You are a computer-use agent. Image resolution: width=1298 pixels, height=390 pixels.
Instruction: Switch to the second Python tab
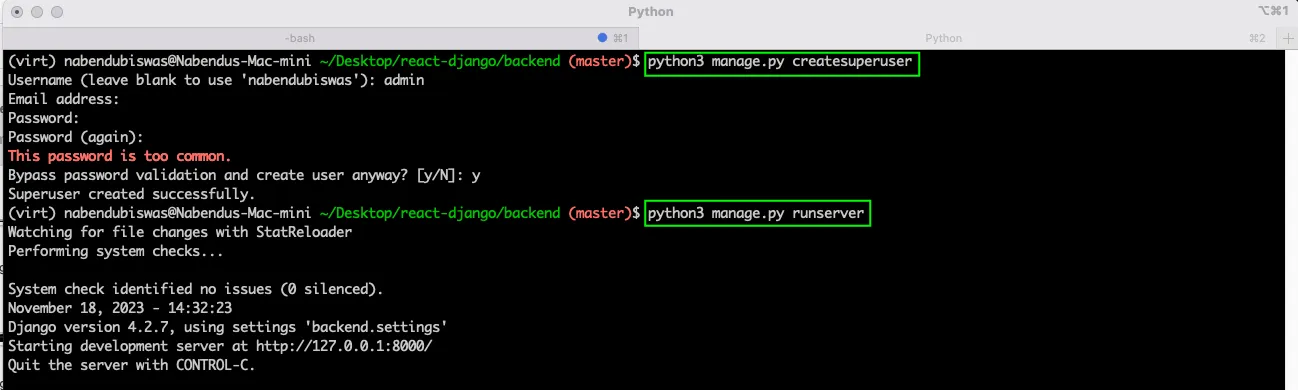pos(943,38)
